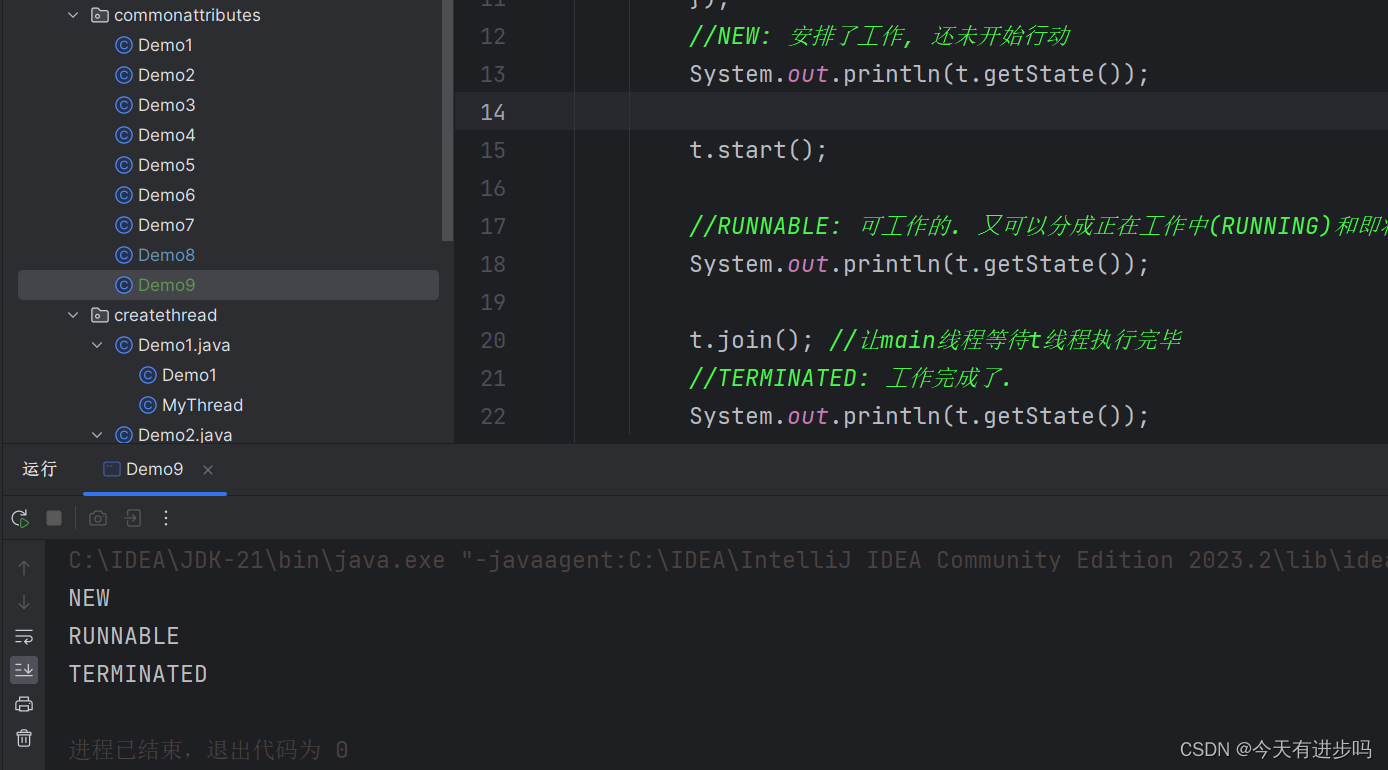Select line number 14 in the editor gutter

[492, 111]
